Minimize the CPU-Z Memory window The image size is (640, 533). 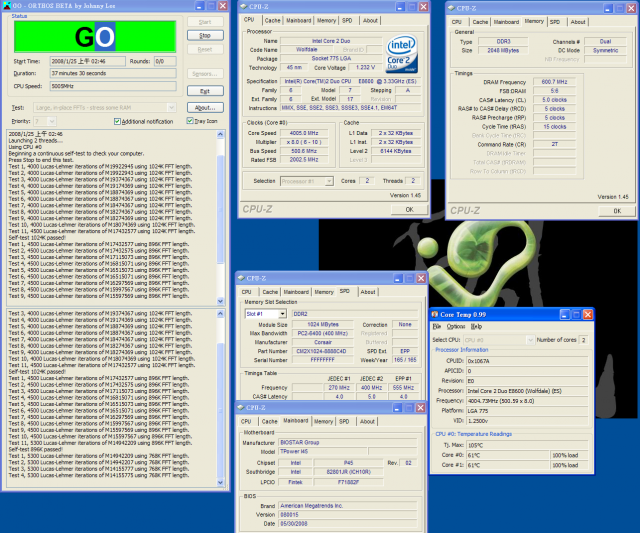608,8
